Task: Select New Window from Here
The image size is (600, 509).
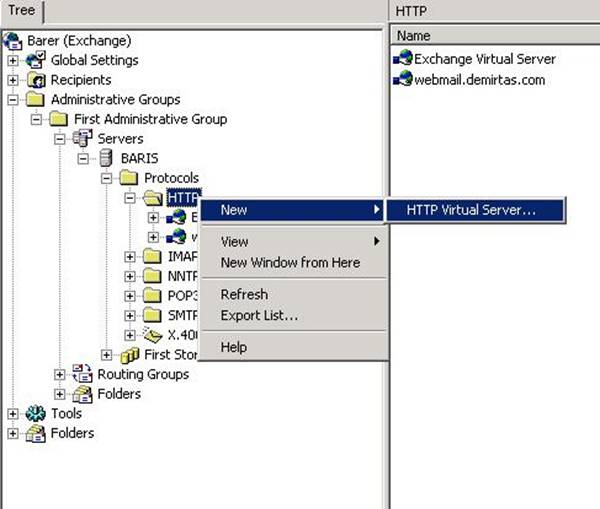Action: [293, 263]
